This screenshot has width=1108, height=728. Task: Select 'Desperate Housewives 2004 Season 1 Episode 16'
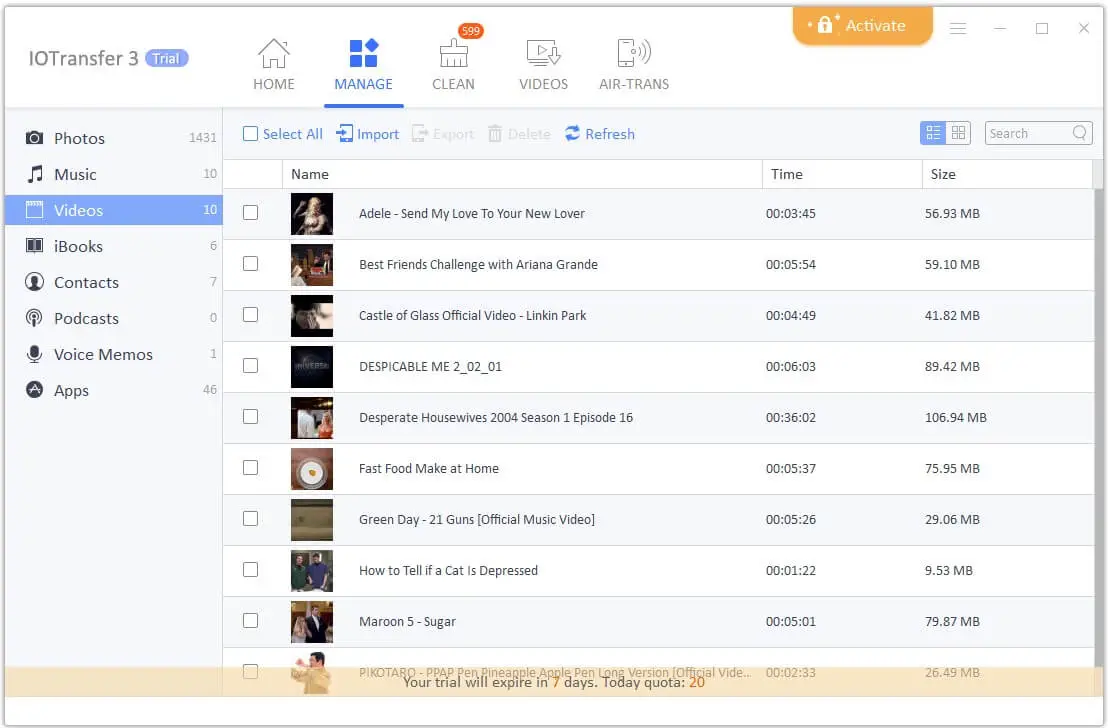pyautogui.click(x=495, y=417)
